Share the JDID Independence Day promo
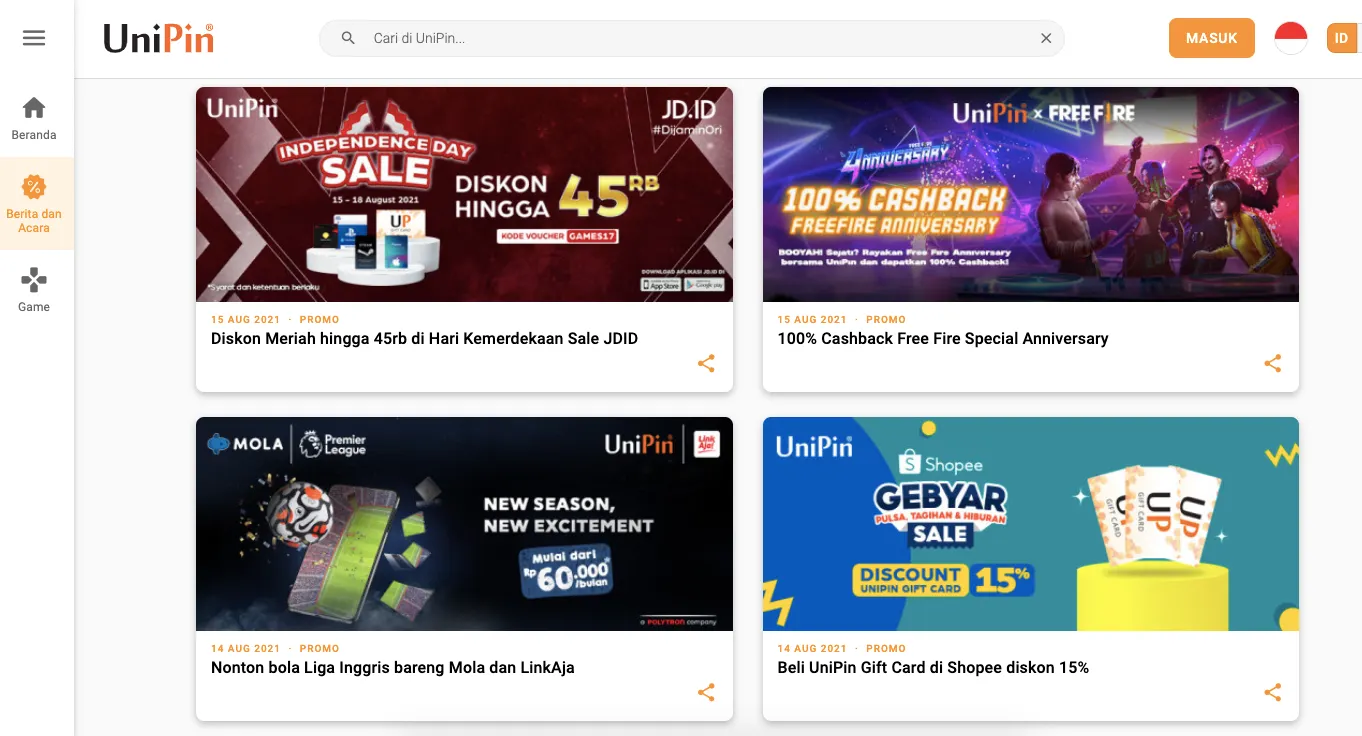Screen dimensions: 1362x736 coord(706,363)
